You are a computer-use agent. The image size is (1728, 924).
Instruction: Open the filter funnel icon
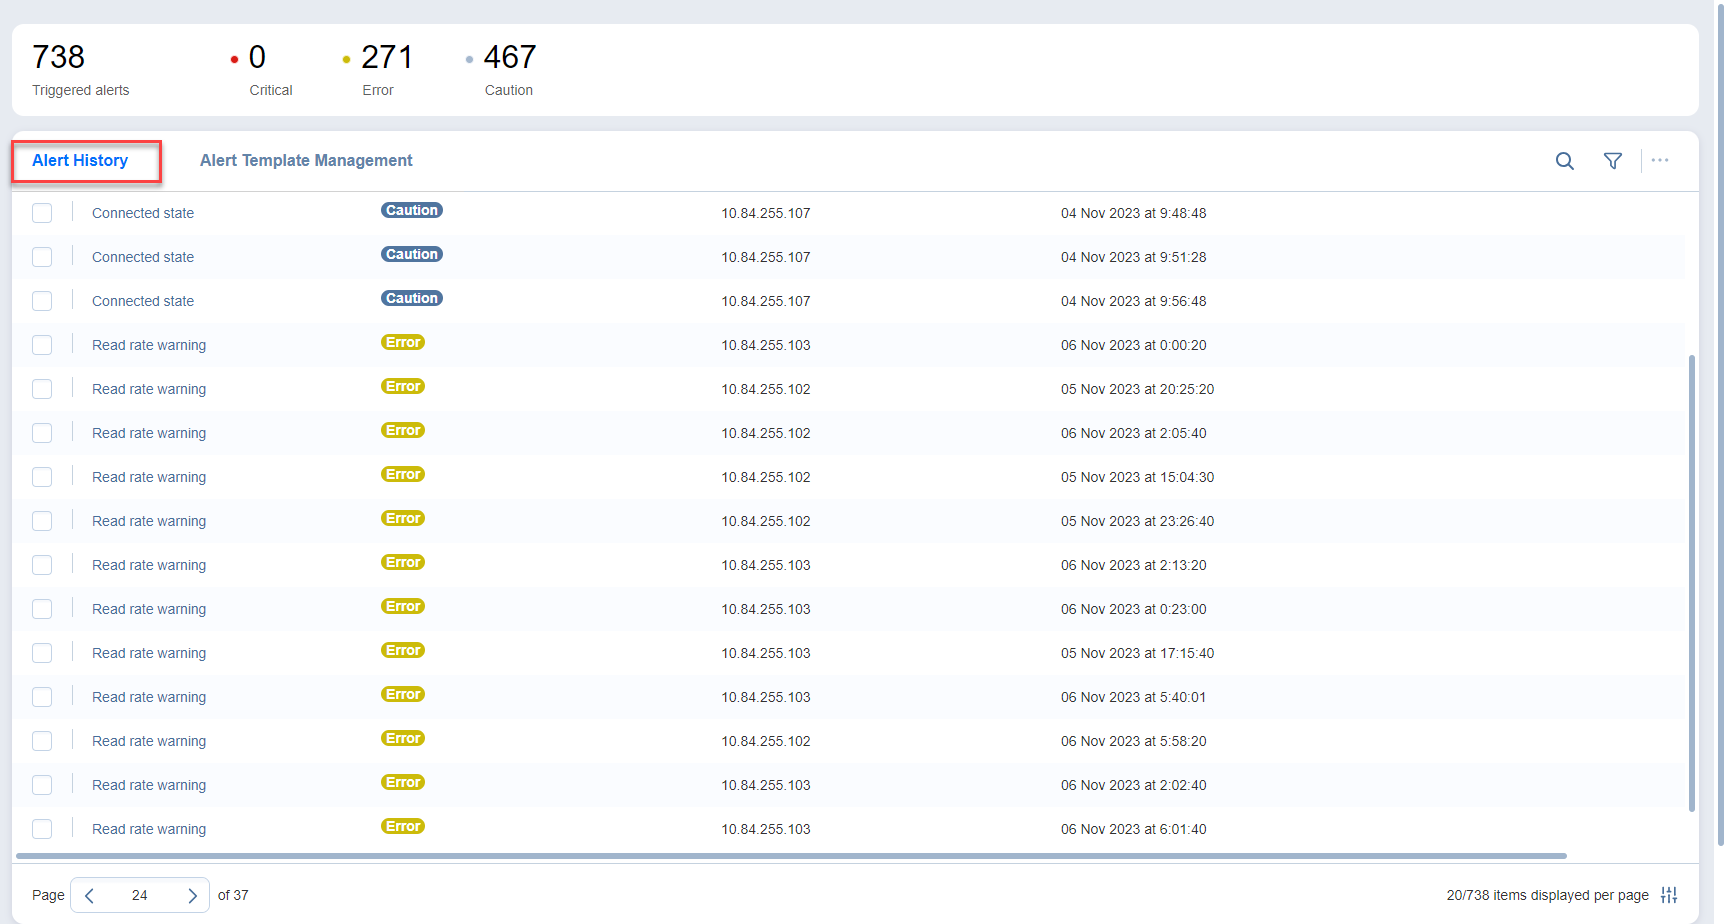pos(1612,161)
